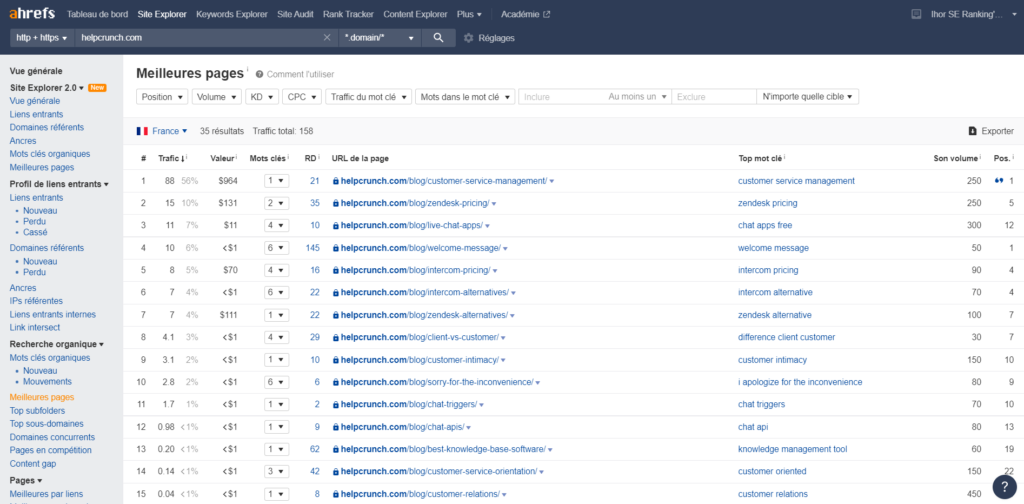
Task: Open the Position filter dropdown
Action: coord(162,97)
